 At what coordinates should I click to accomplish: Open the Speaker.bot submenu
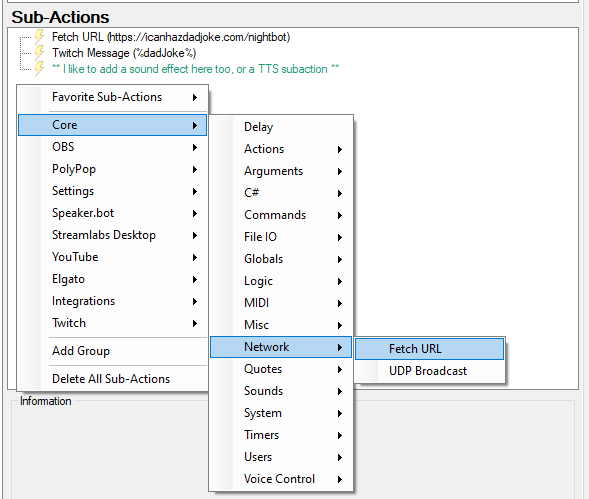113,213
